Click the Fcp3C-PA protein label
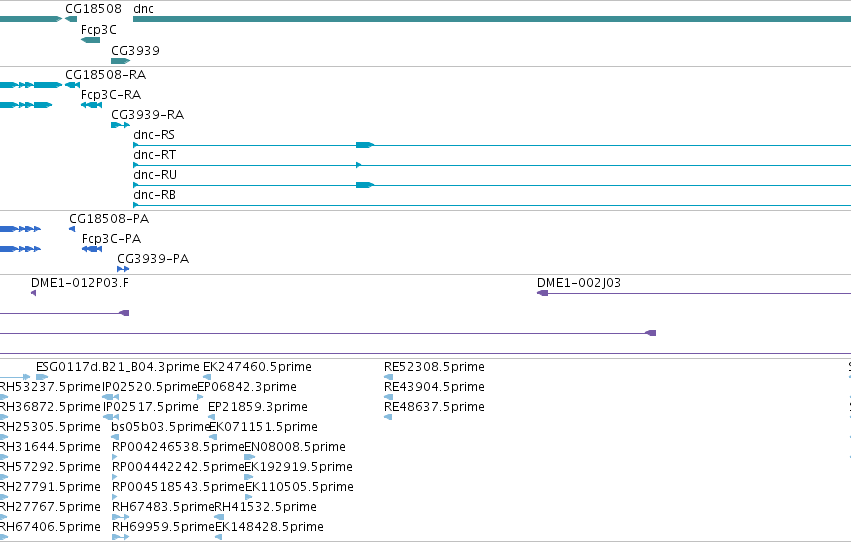The width and height of the screenshot is (851, 542). (111, 239)
